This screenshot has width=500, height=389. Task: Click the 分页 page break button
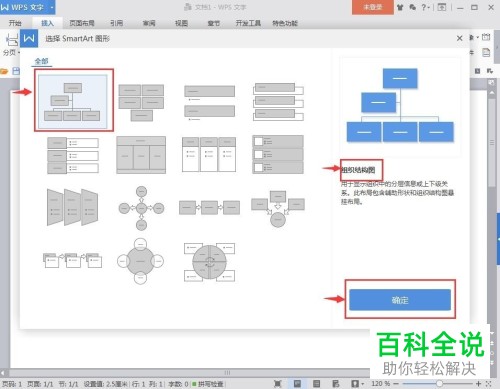pos(12,45)
